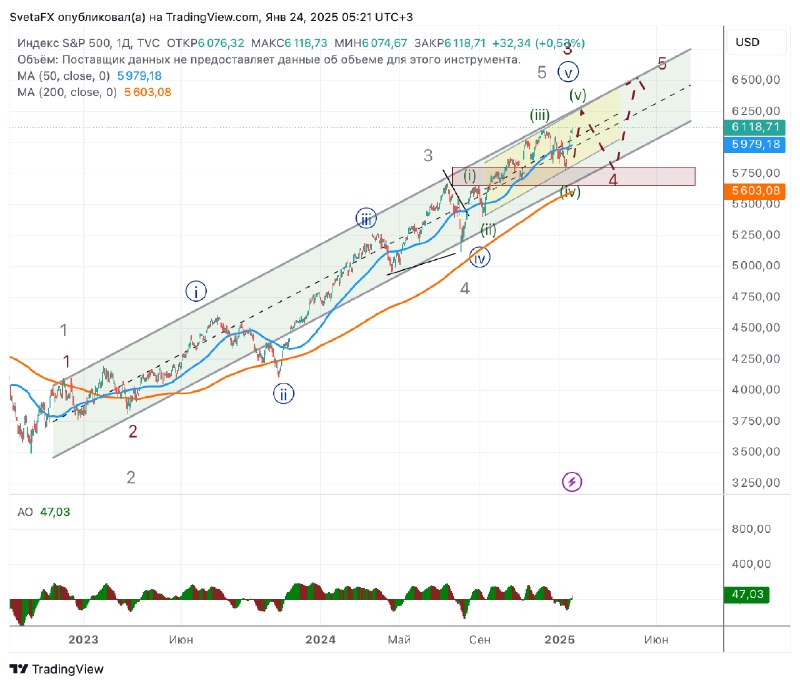This screenshot has width=800, height=686.
Task: Open the USD currency selector
Action: click(756, 42)
